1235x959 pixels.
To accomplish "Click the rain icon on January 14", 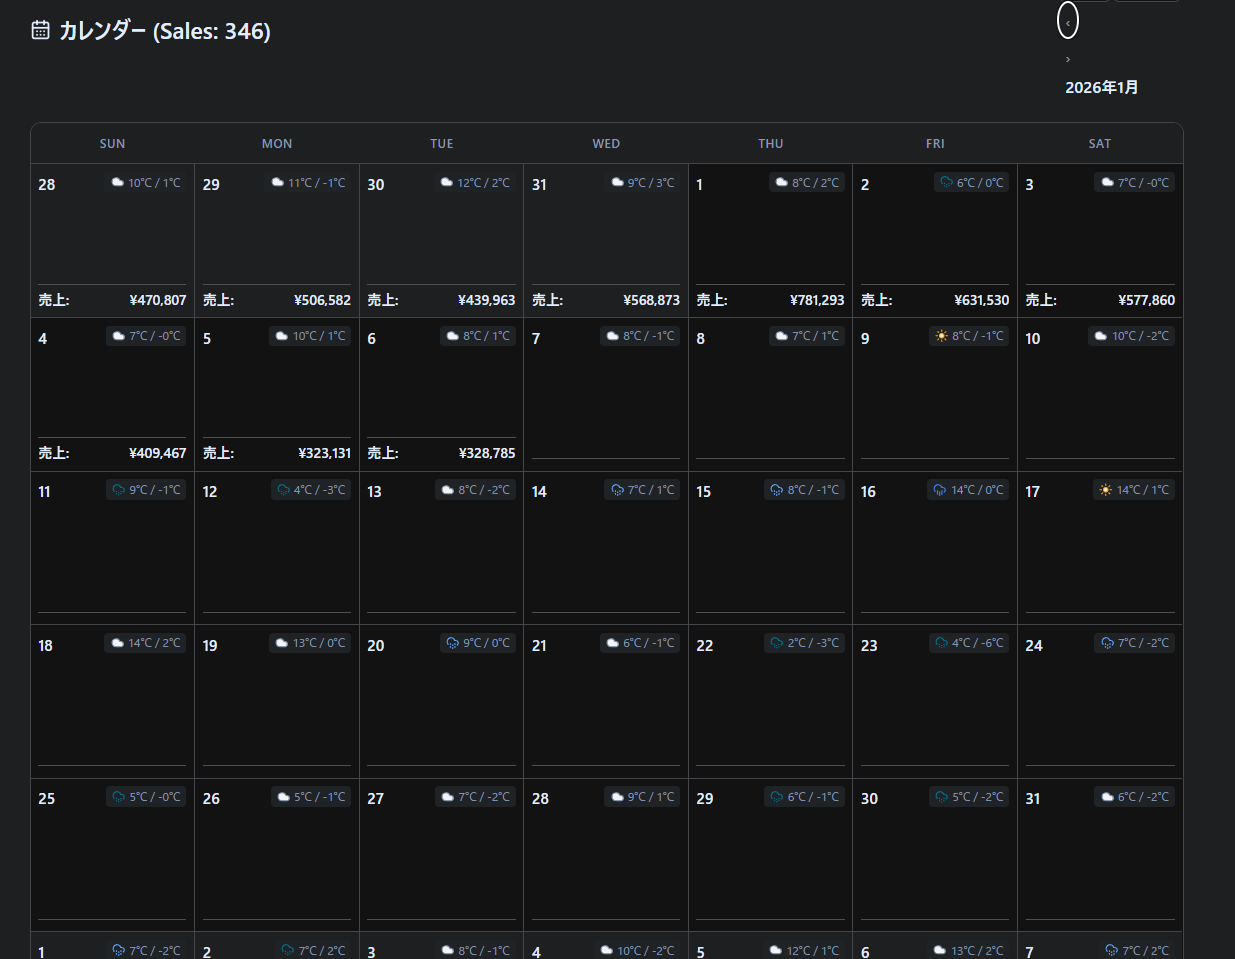I will click(x=617, y=490).
